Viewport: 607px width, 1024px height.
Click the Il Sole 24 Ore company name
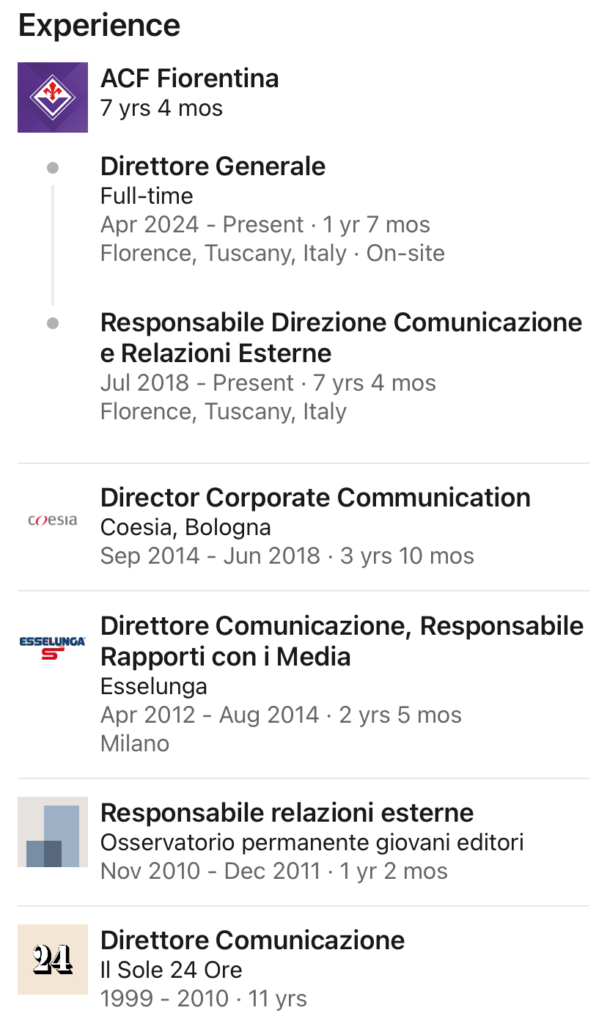[x=170, y=970]
